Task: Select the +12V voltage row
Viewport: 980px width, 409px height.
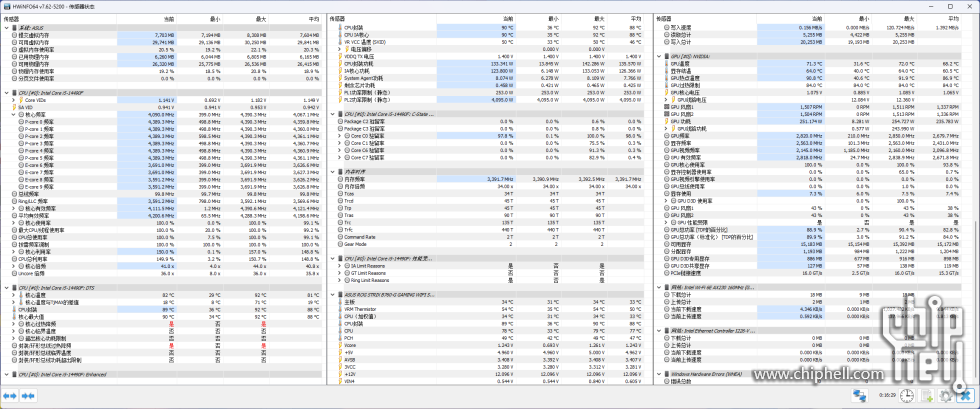Action: pyautogui.click(x=489, y=374)
